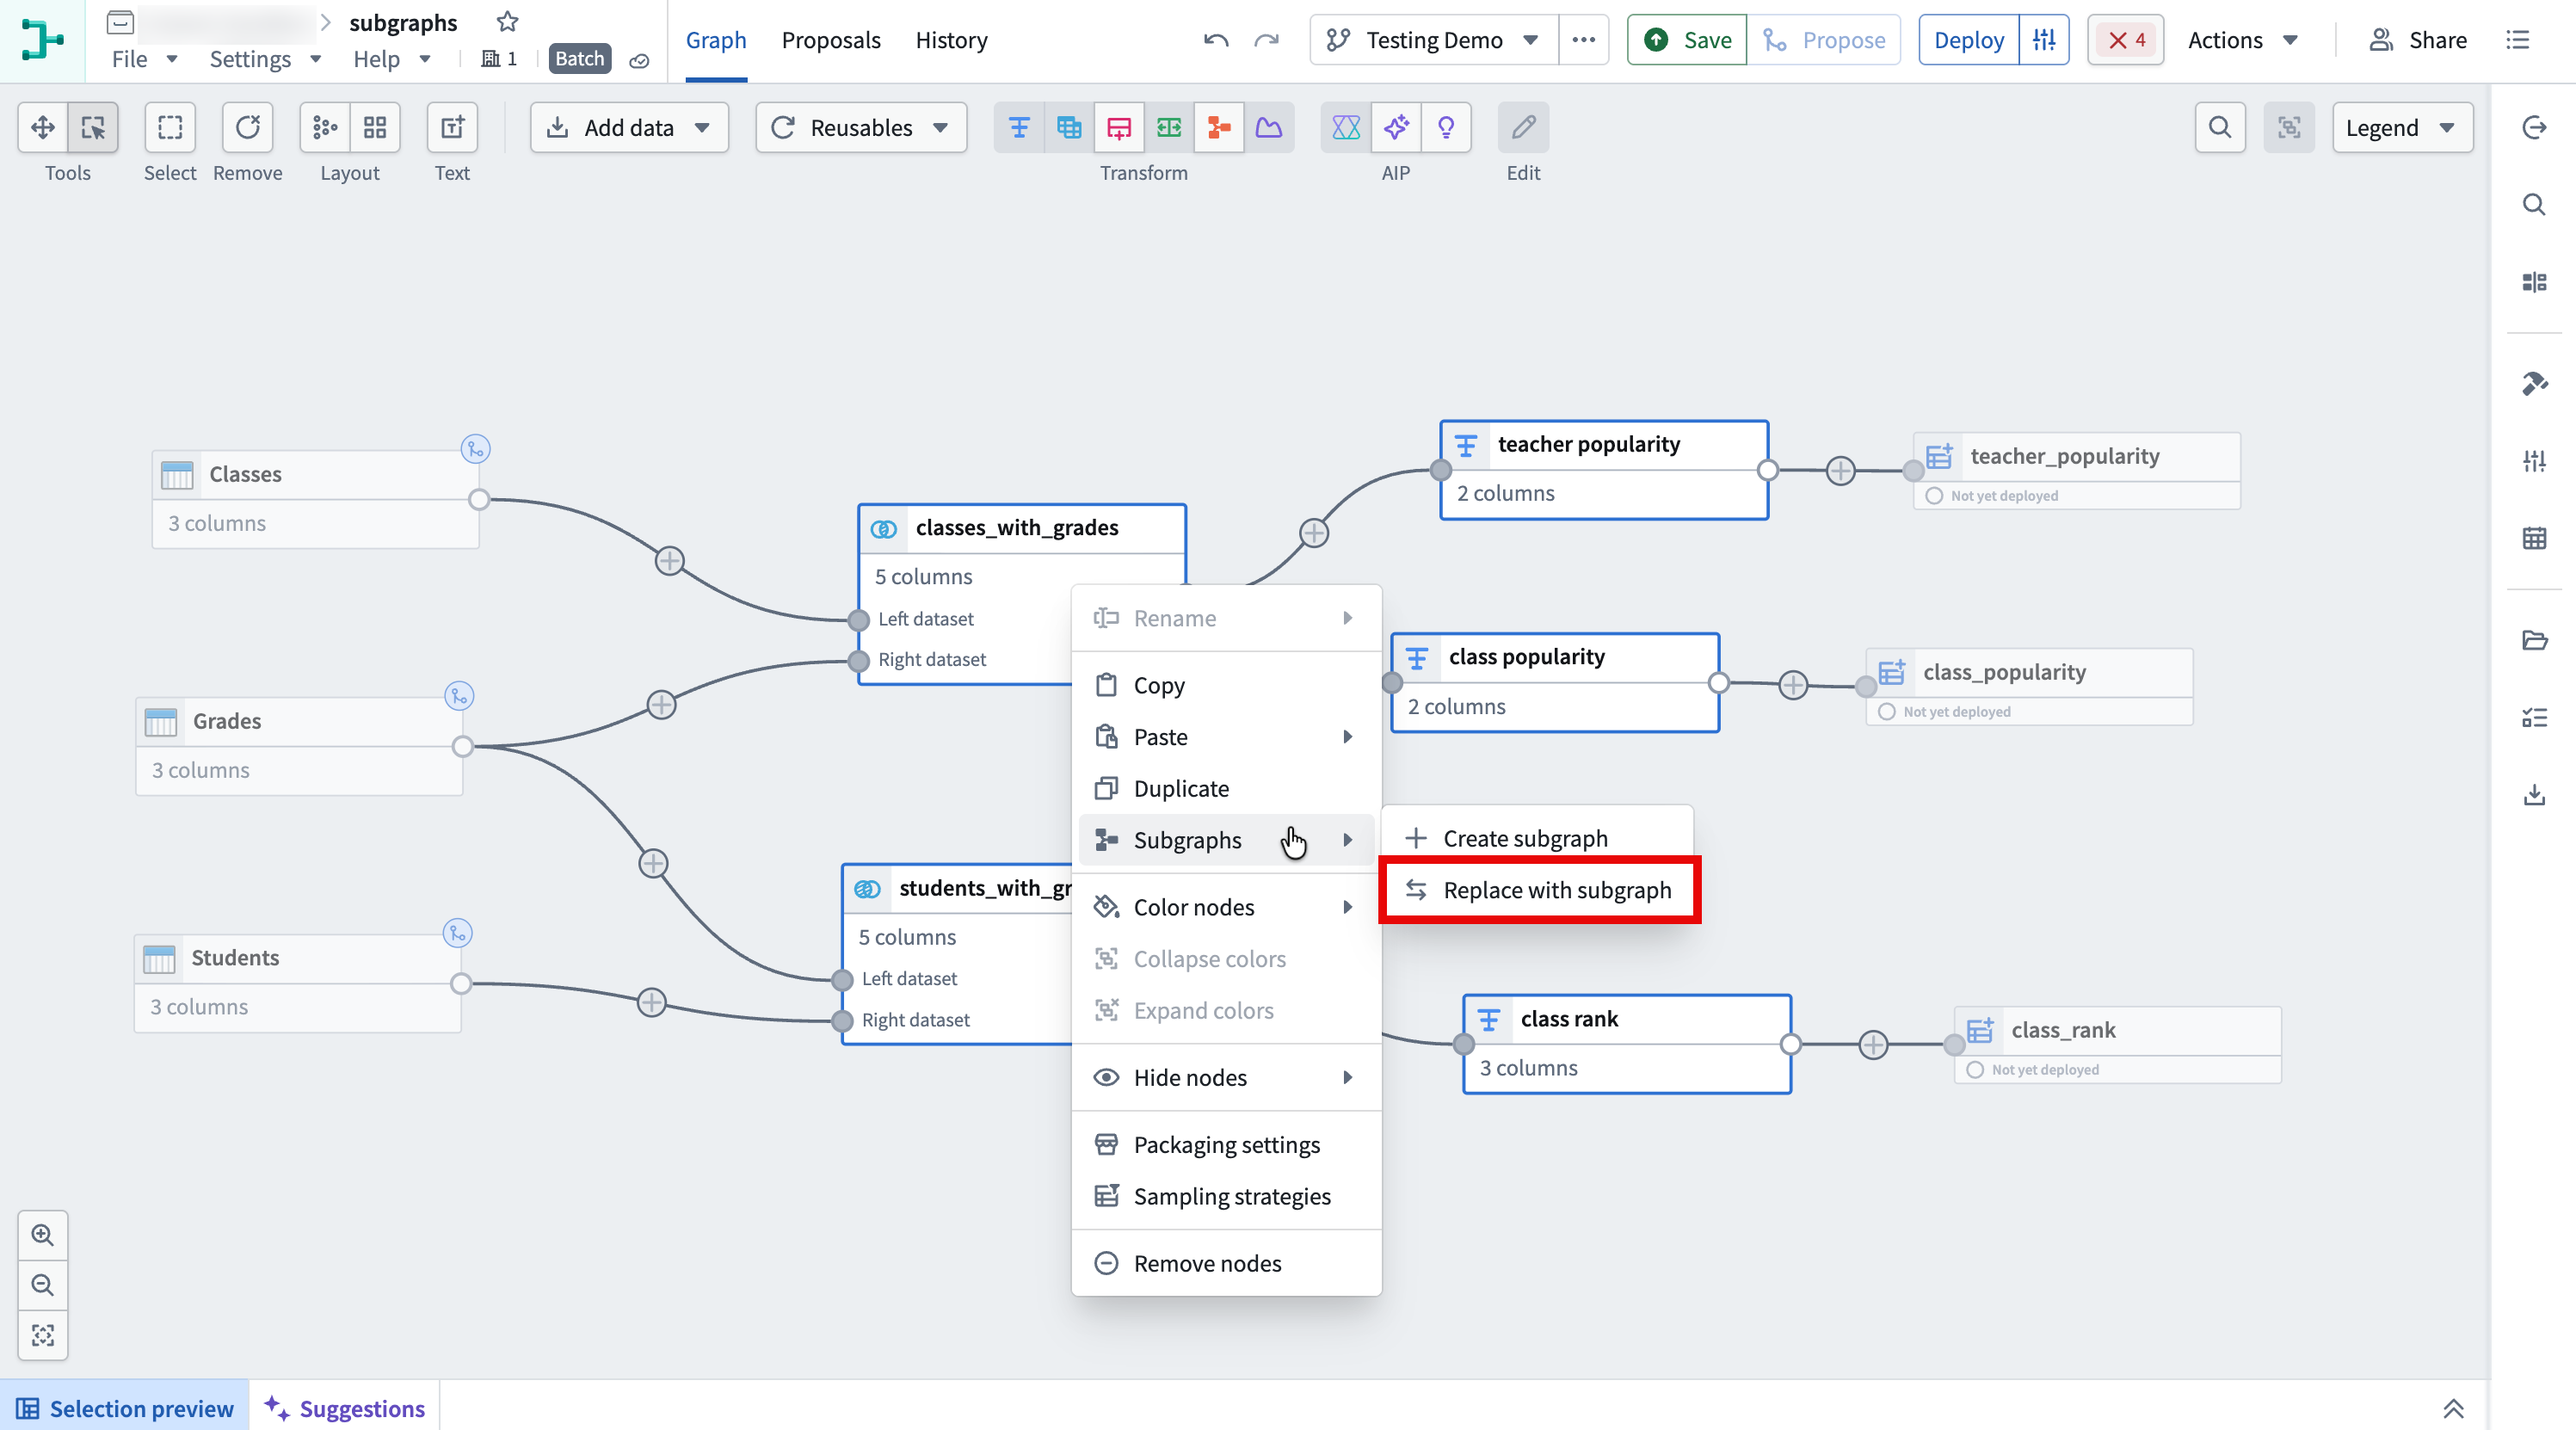This screenshot has height=1430, width=2576.
Task: Star the subgraphs pipeline as favorite
Action: point(508,21)
